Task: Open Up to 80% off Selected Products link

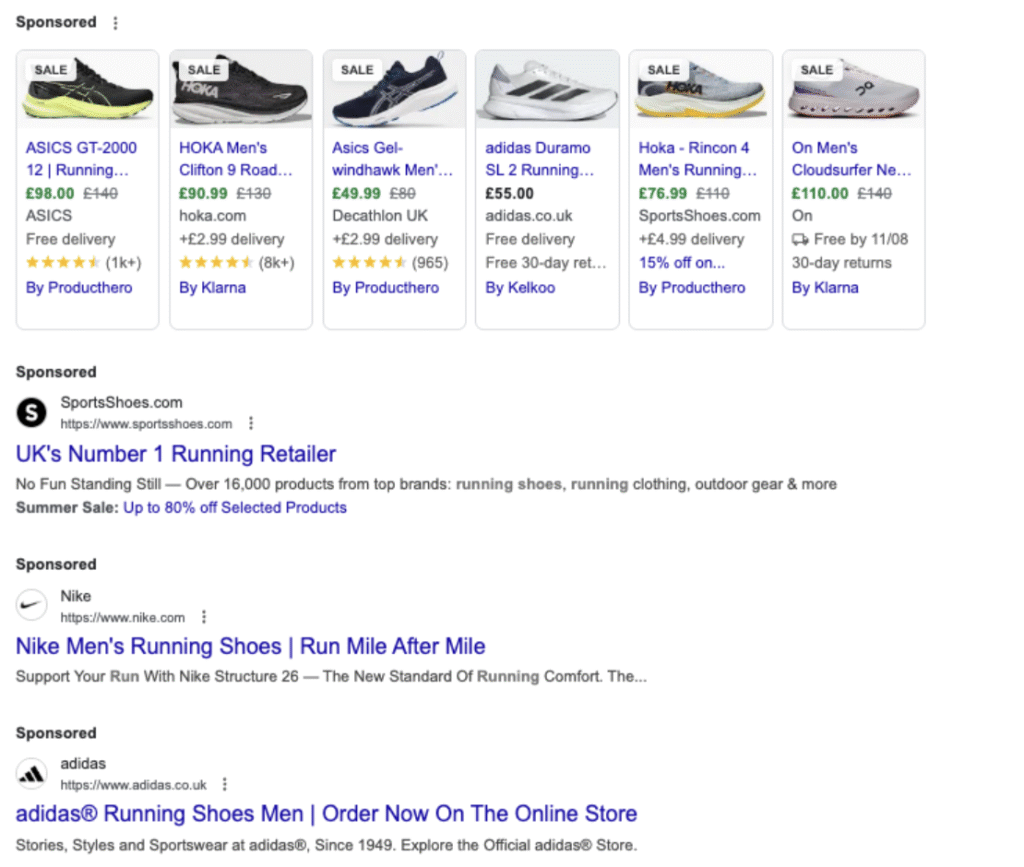Action: [235, 508]
